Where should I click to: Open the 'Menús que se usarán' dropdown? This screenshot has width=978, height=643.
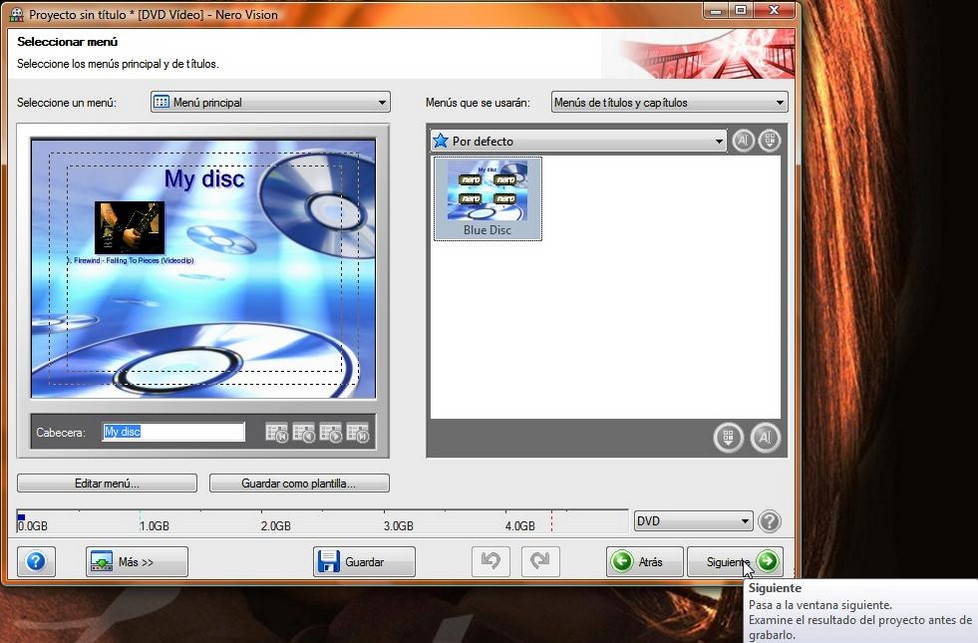[669, 102]
